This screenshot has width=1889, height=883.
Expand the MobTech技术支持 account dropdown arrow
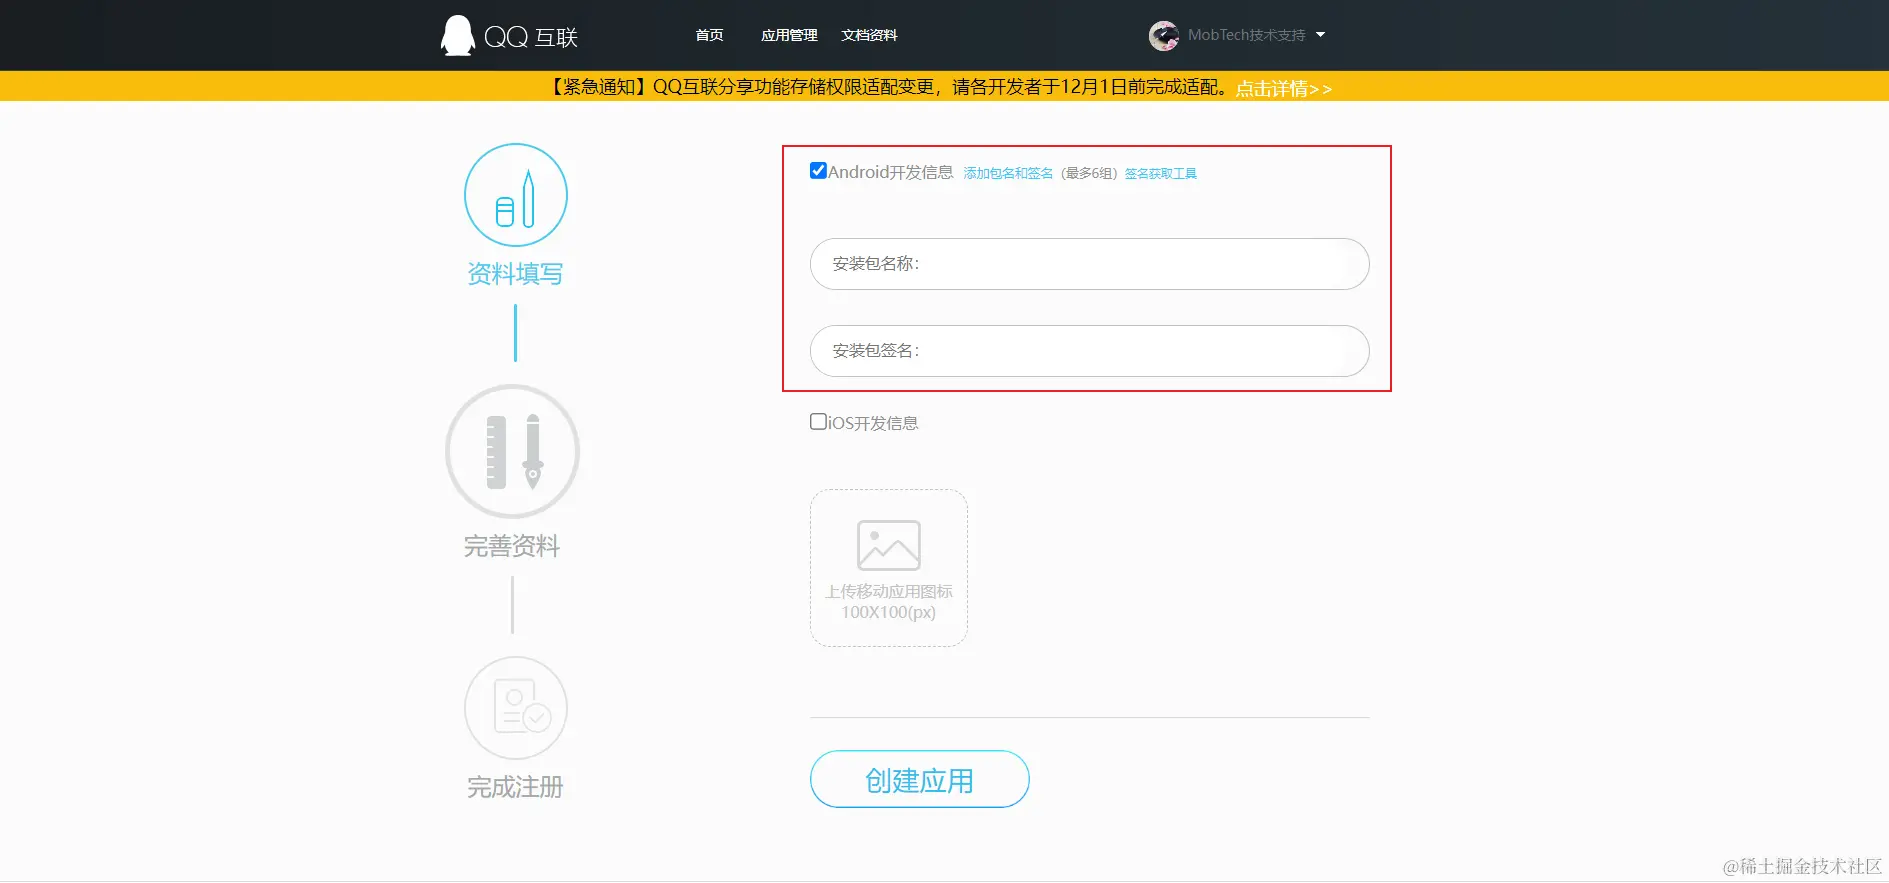coord(1320,35)
